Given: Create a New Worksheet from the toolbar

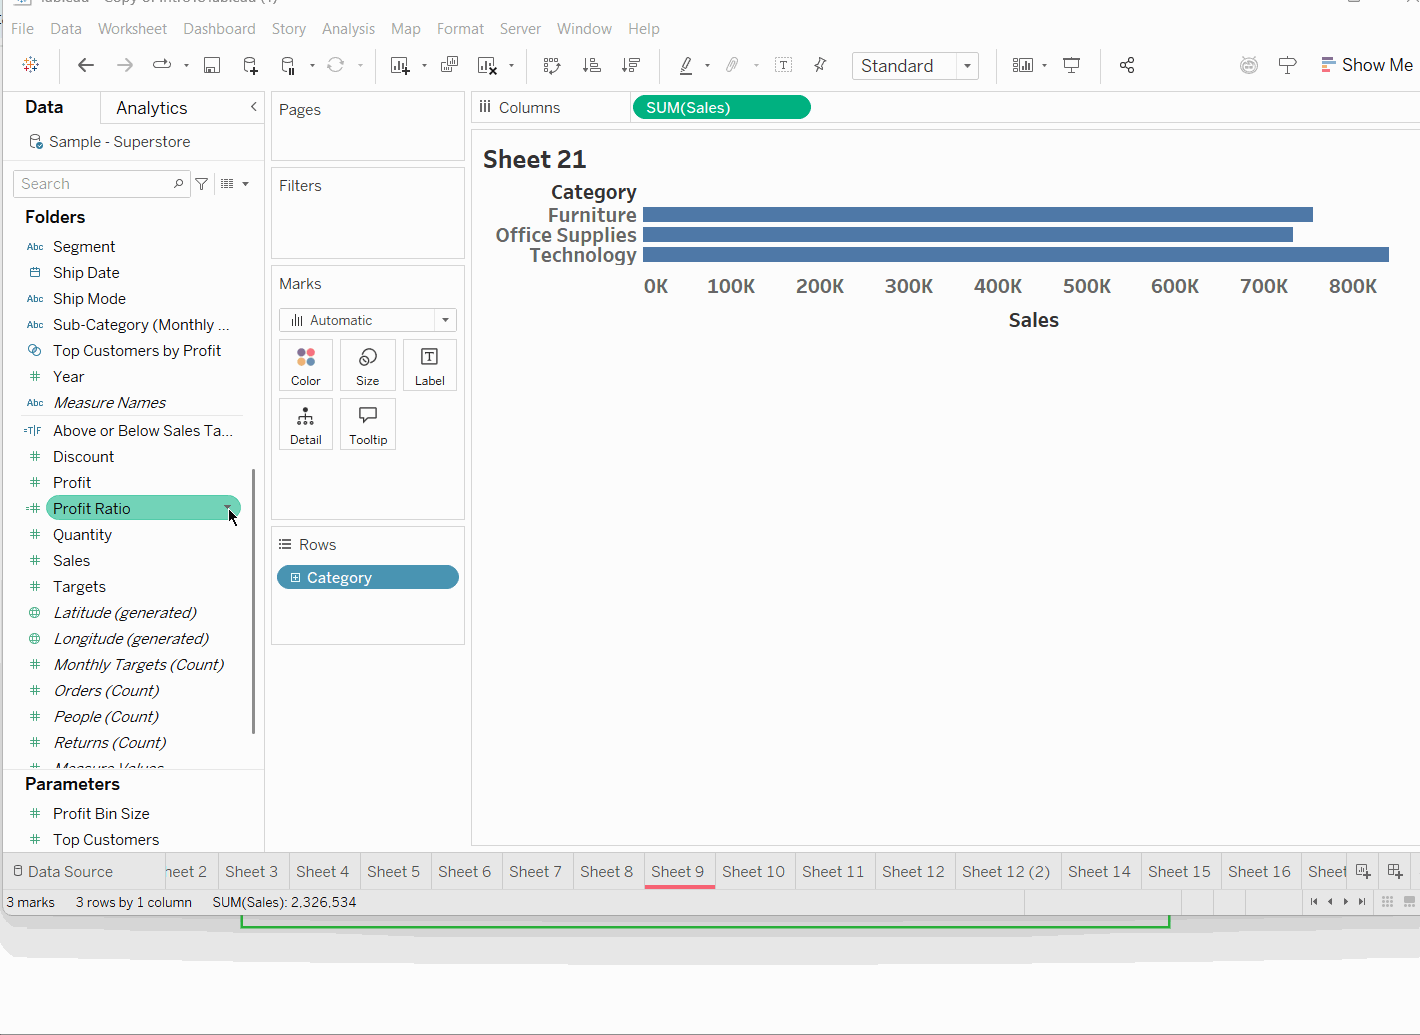Looking at the screenshot, I should click(400, 65).
